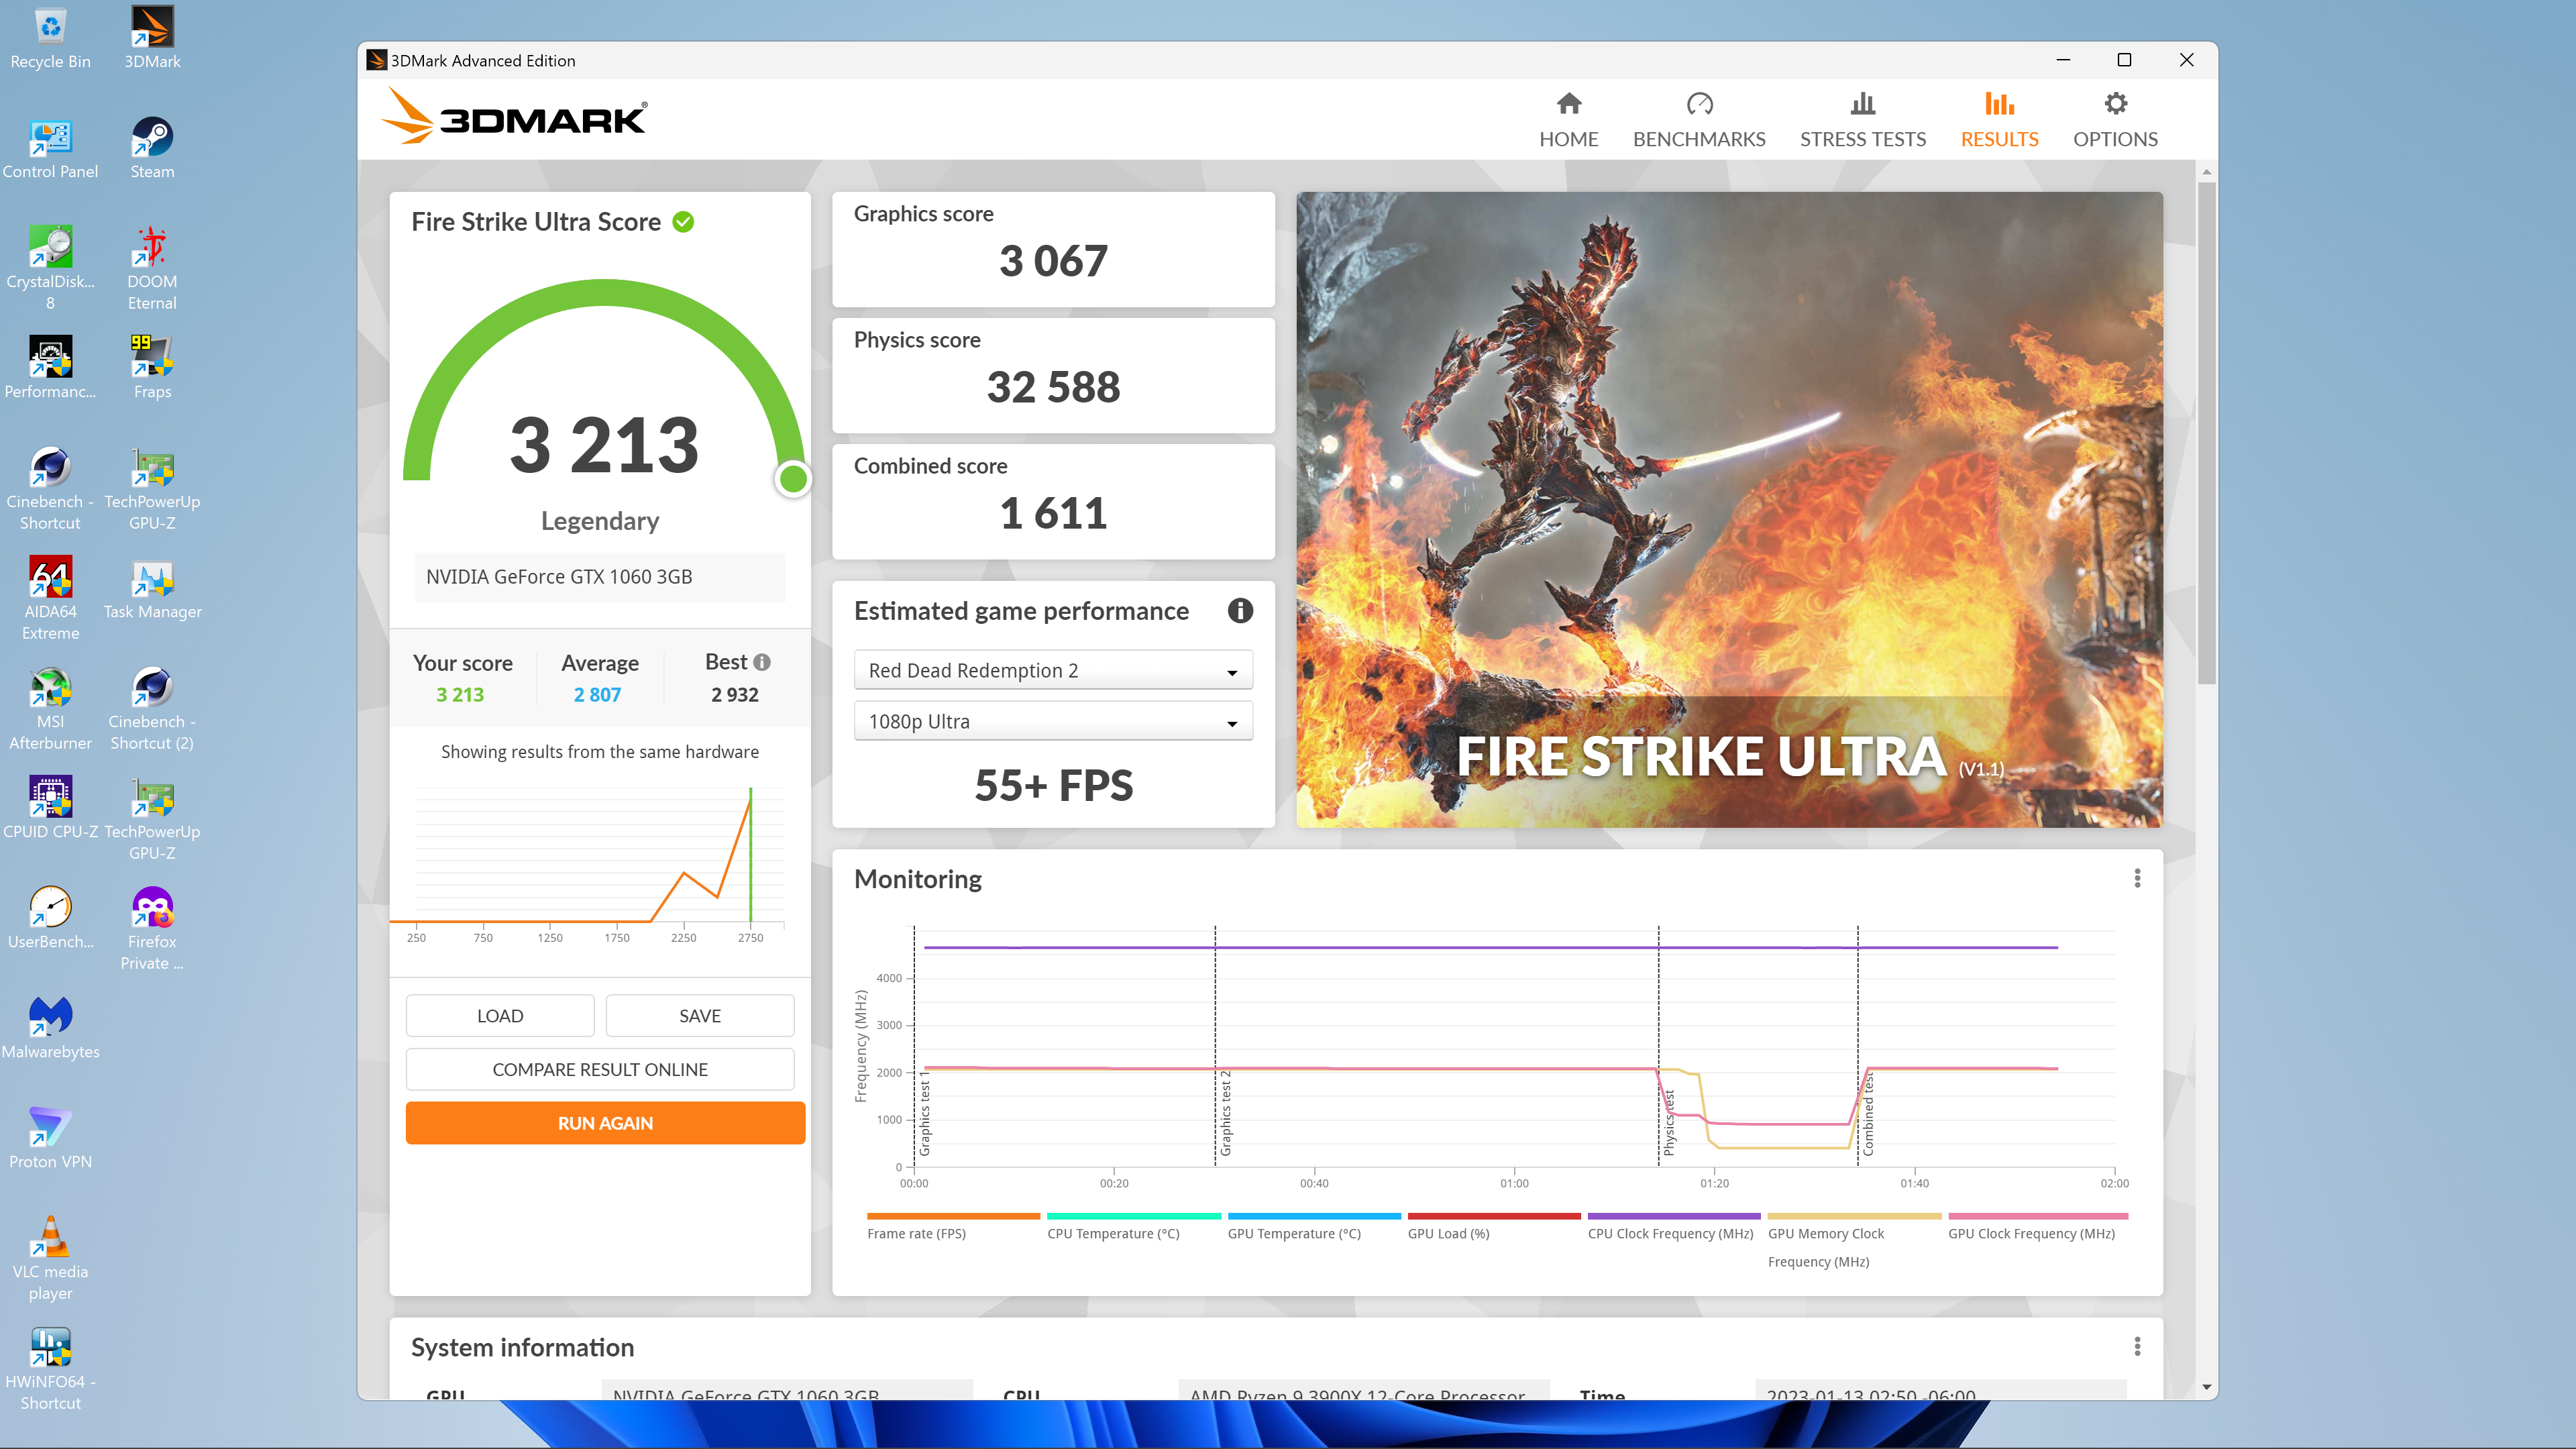Toggle the GPU Memory Clock Frequency legend series
This screenshot has height=1449, width=2576.
point(1854,1241)
